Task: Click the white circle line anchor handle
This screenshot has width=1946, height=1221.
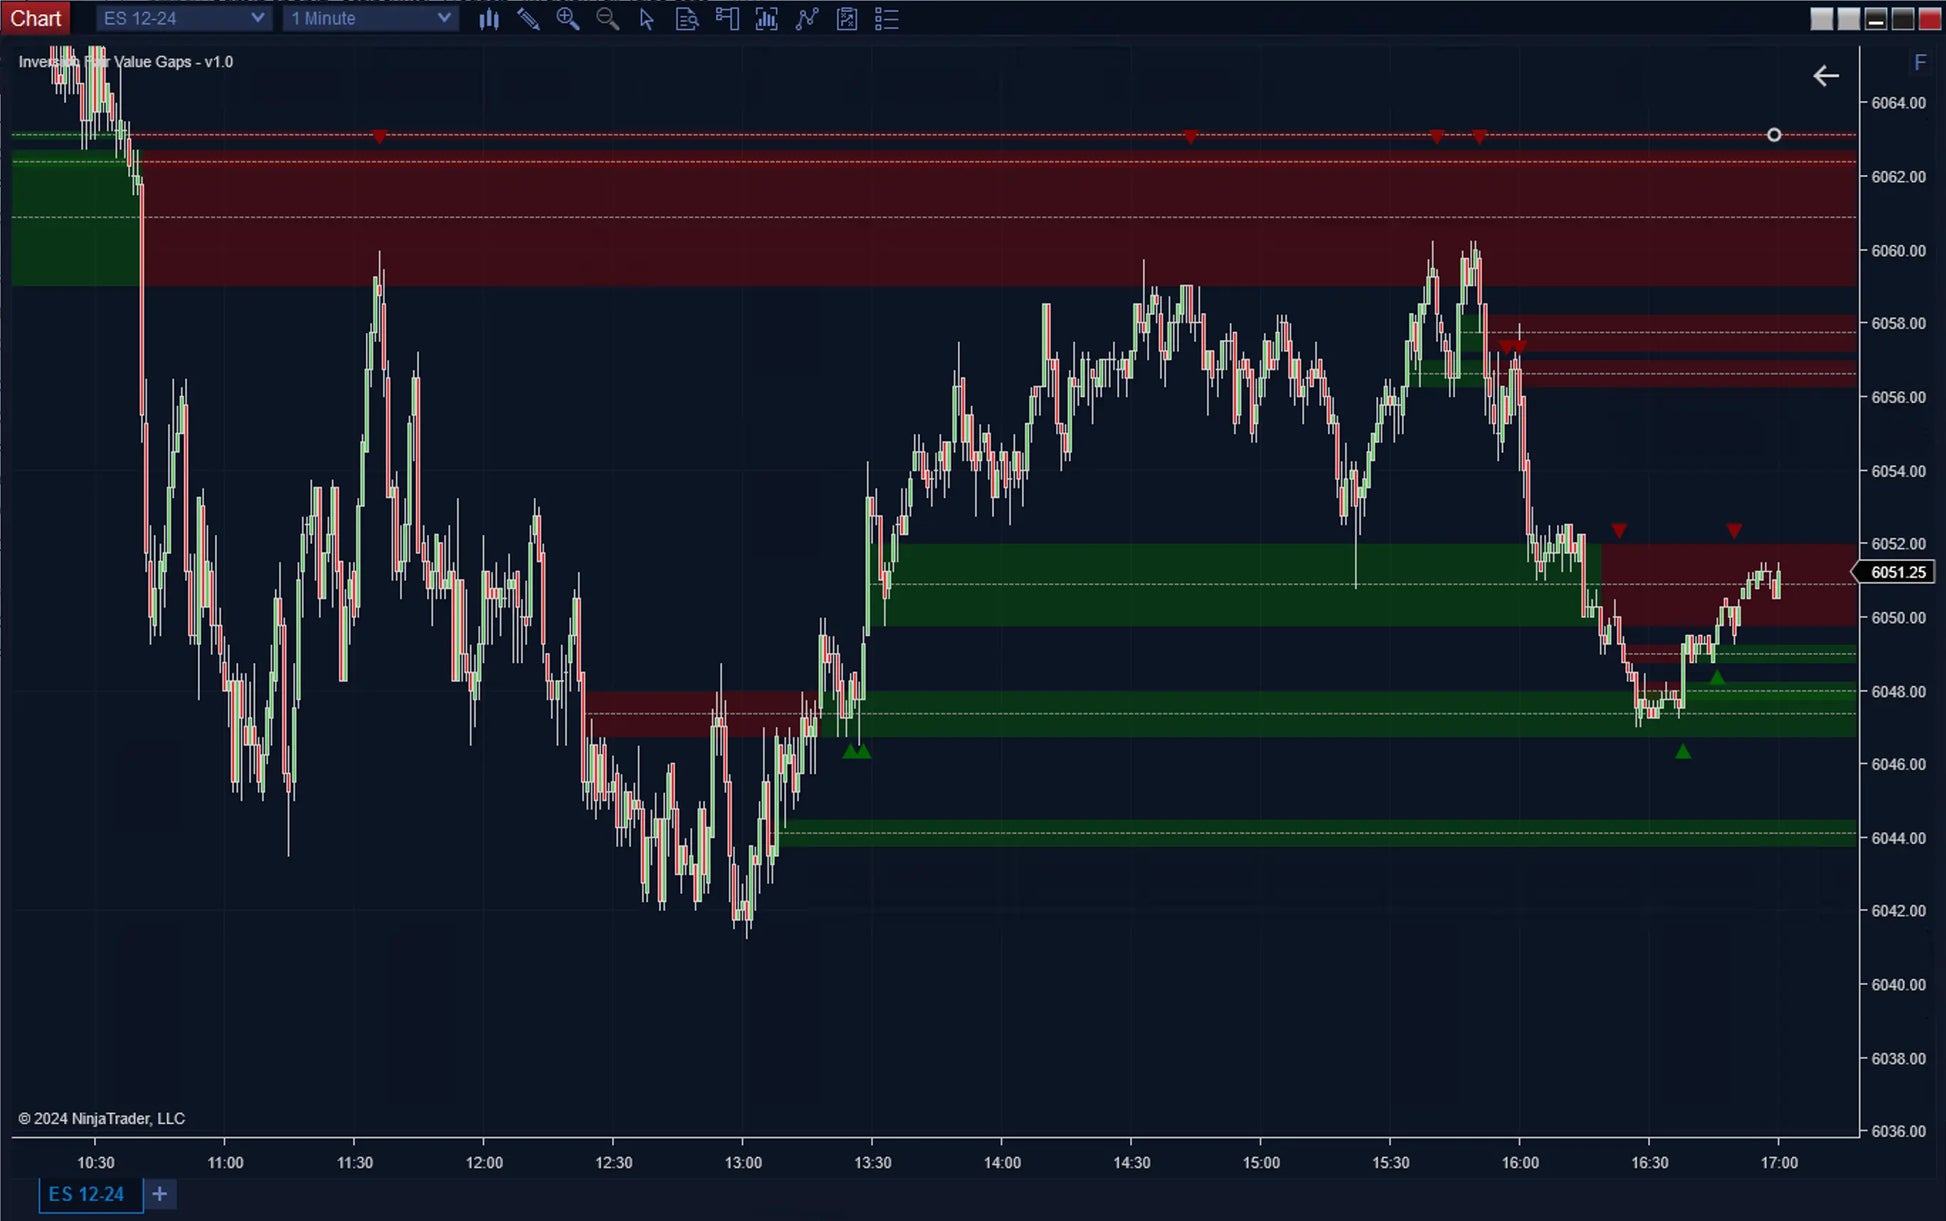Action: (x=1774, y=135)
